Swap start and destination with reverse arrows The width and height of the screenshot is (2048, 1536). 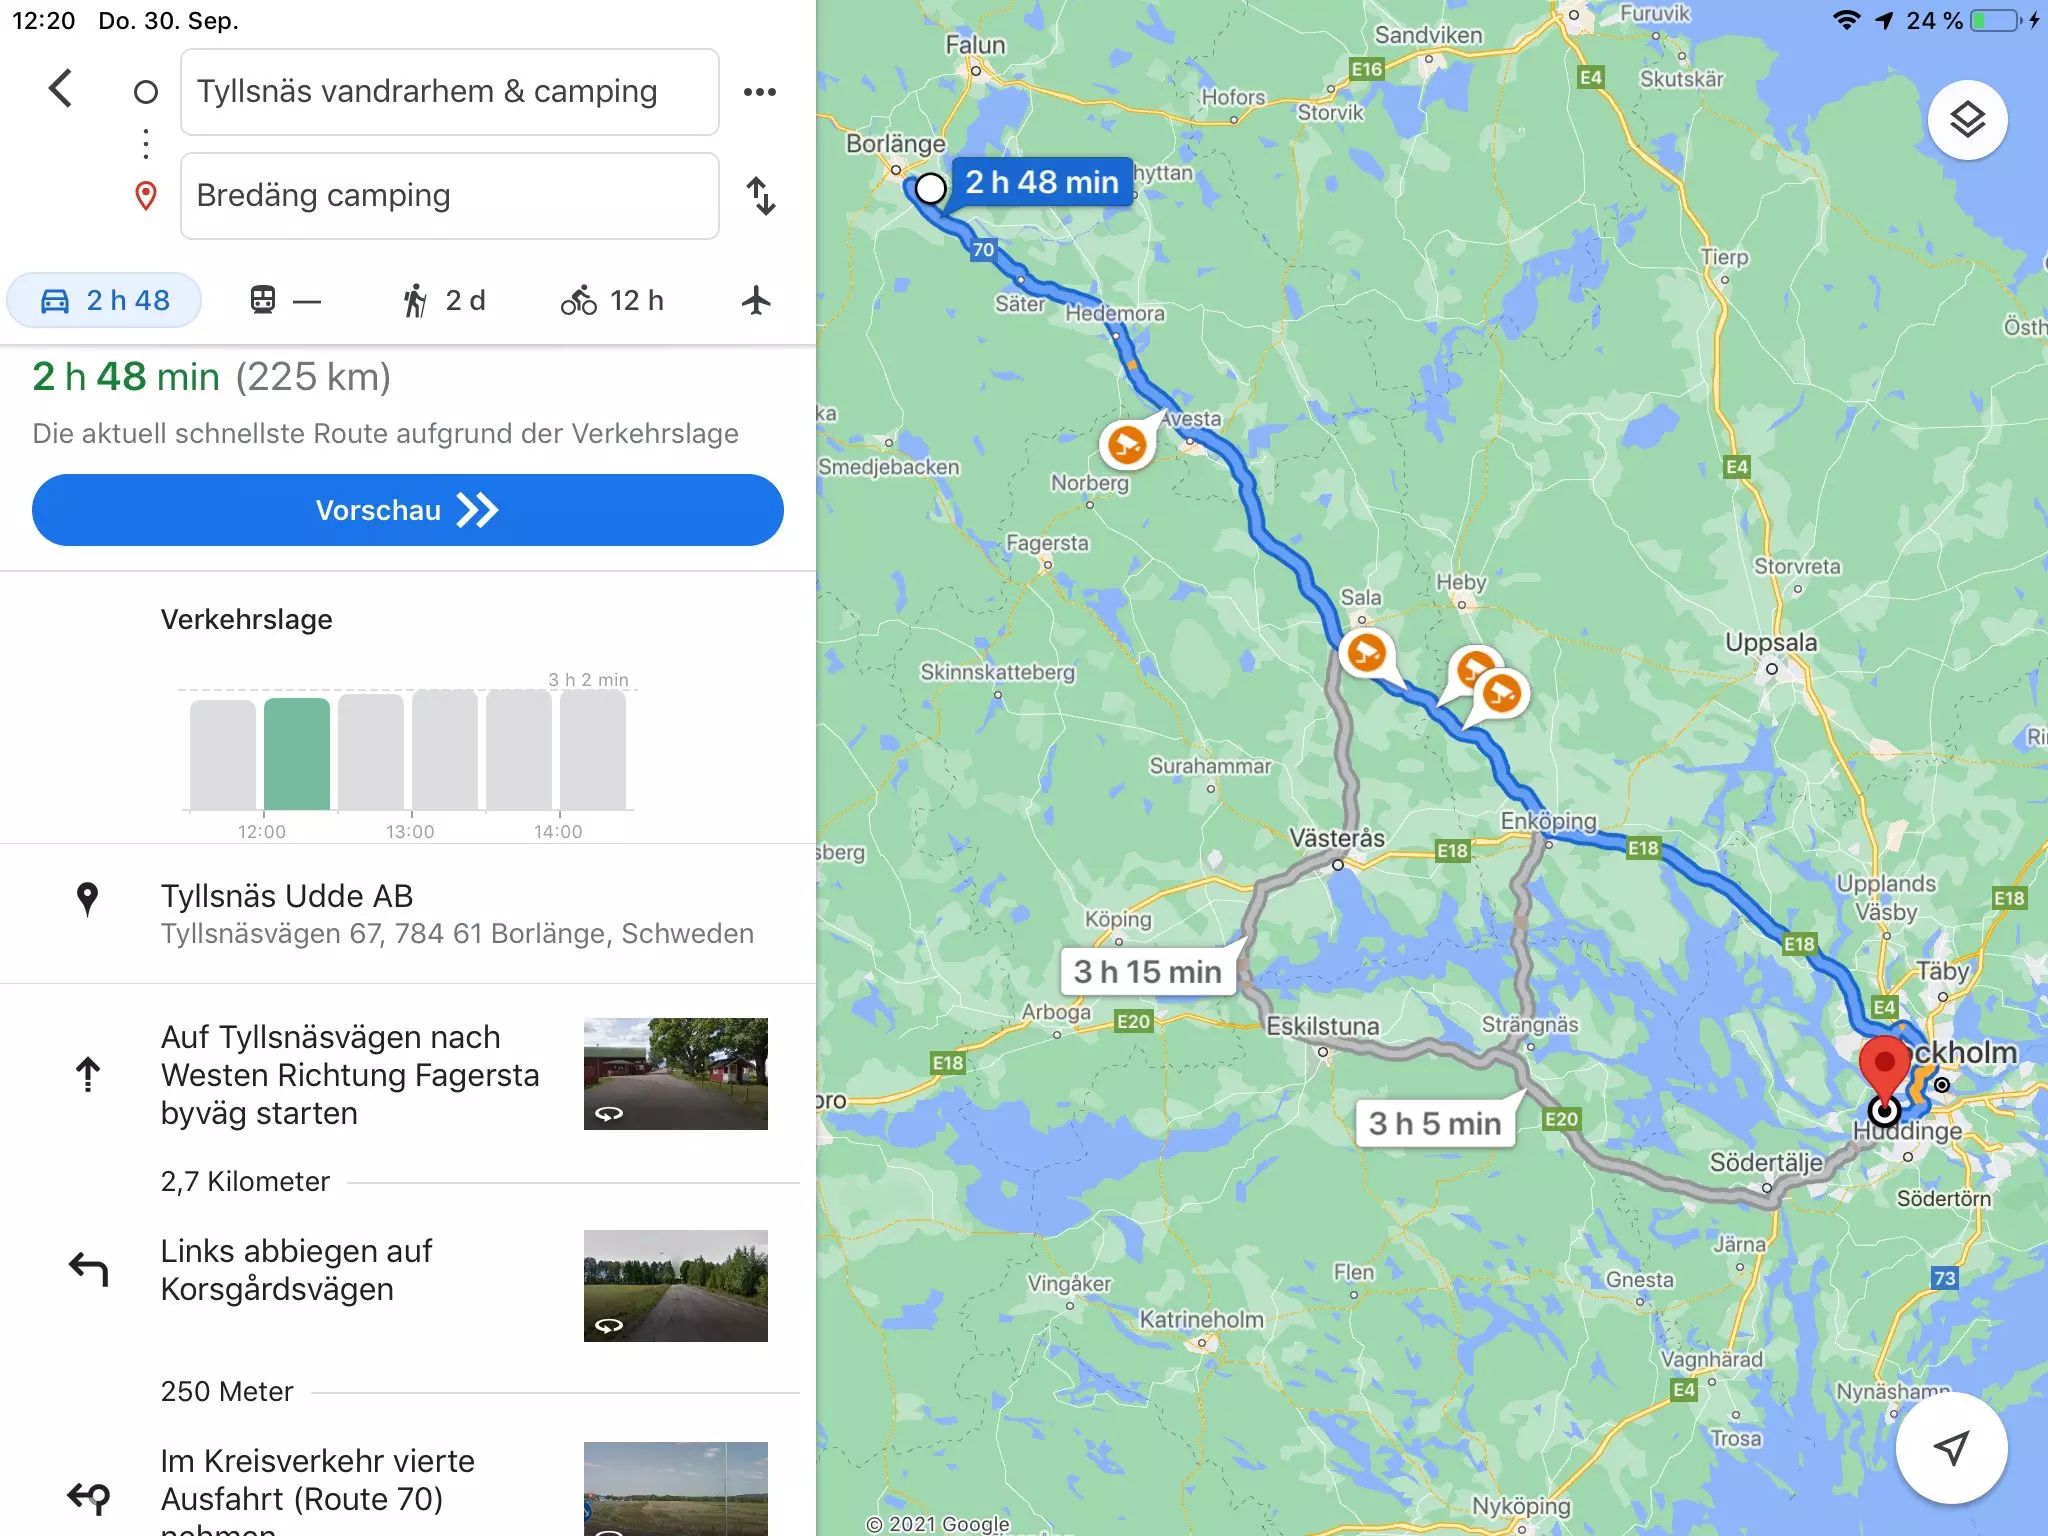761,196
